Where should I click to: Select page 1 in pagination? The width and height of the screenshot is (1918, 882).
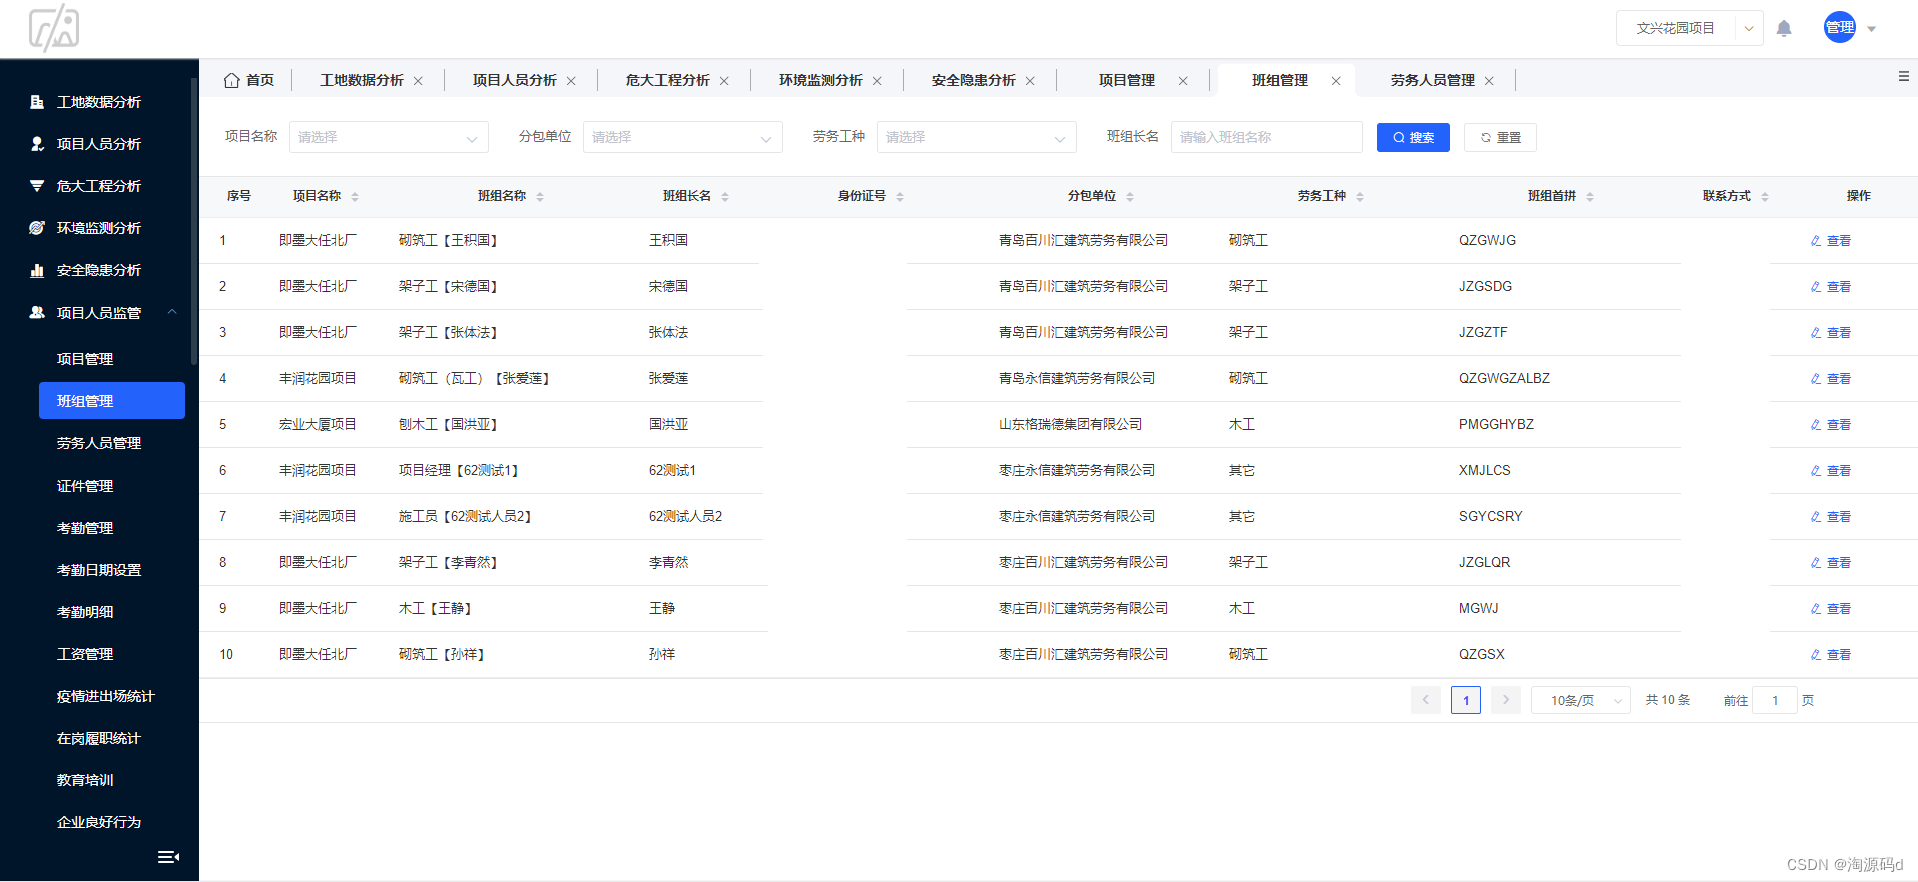coord(1466,700)
